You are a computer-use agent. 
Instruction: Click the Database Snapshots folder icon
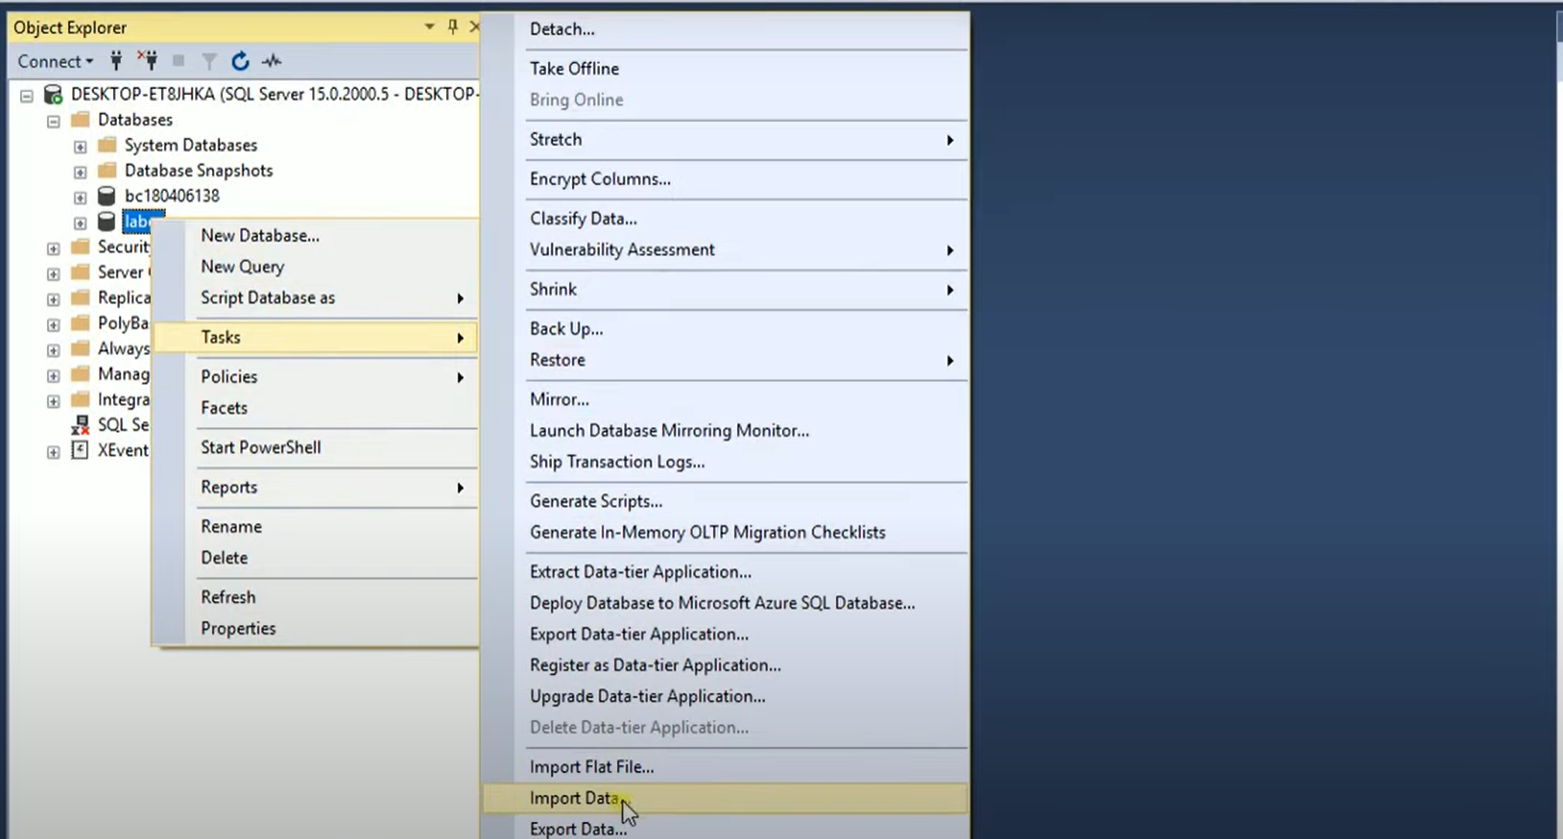pos(107,170)
